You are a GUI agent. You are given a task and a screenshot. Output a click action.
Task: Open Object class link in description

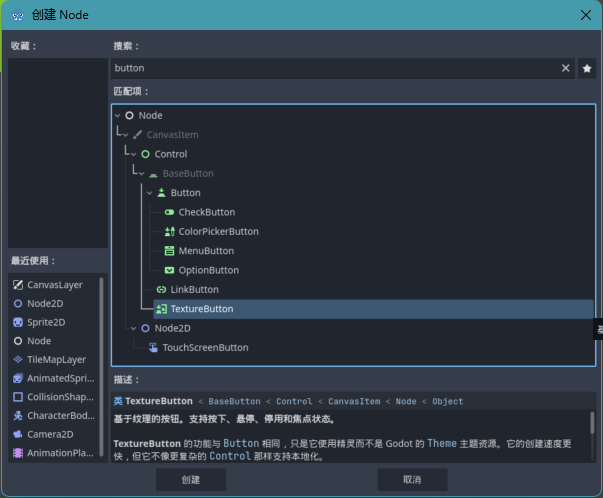coord(448,401)
